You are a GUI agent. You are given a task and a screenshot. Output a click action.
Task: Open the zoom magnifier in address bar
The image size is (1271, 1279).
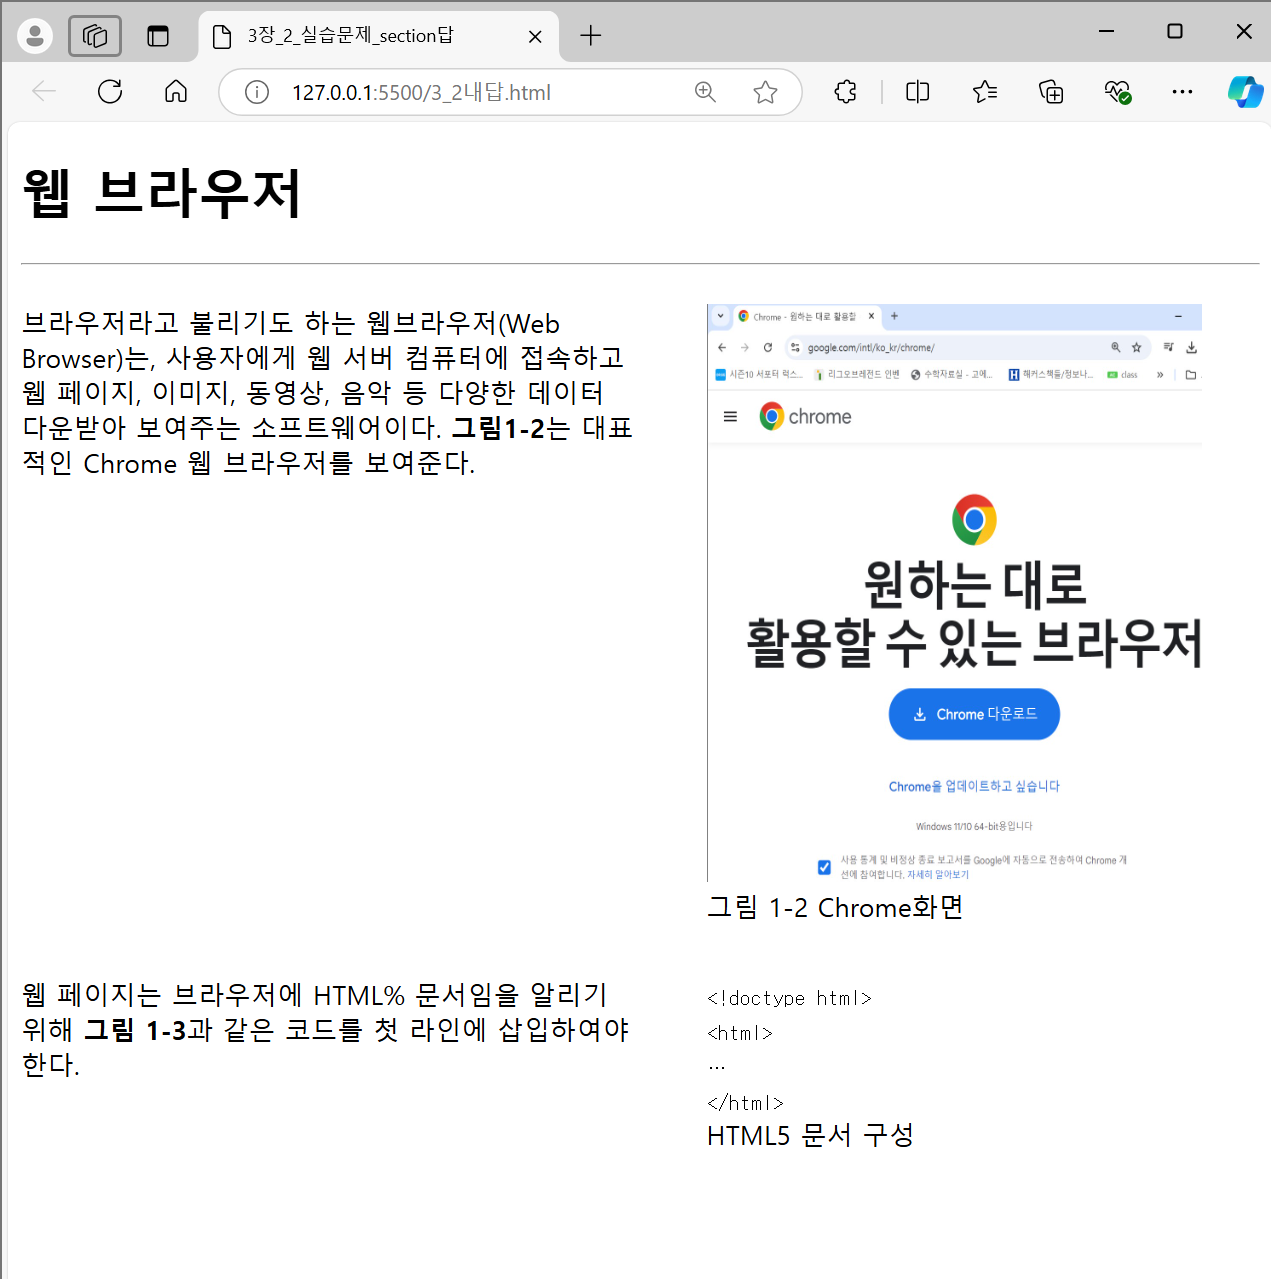point(705,92)
